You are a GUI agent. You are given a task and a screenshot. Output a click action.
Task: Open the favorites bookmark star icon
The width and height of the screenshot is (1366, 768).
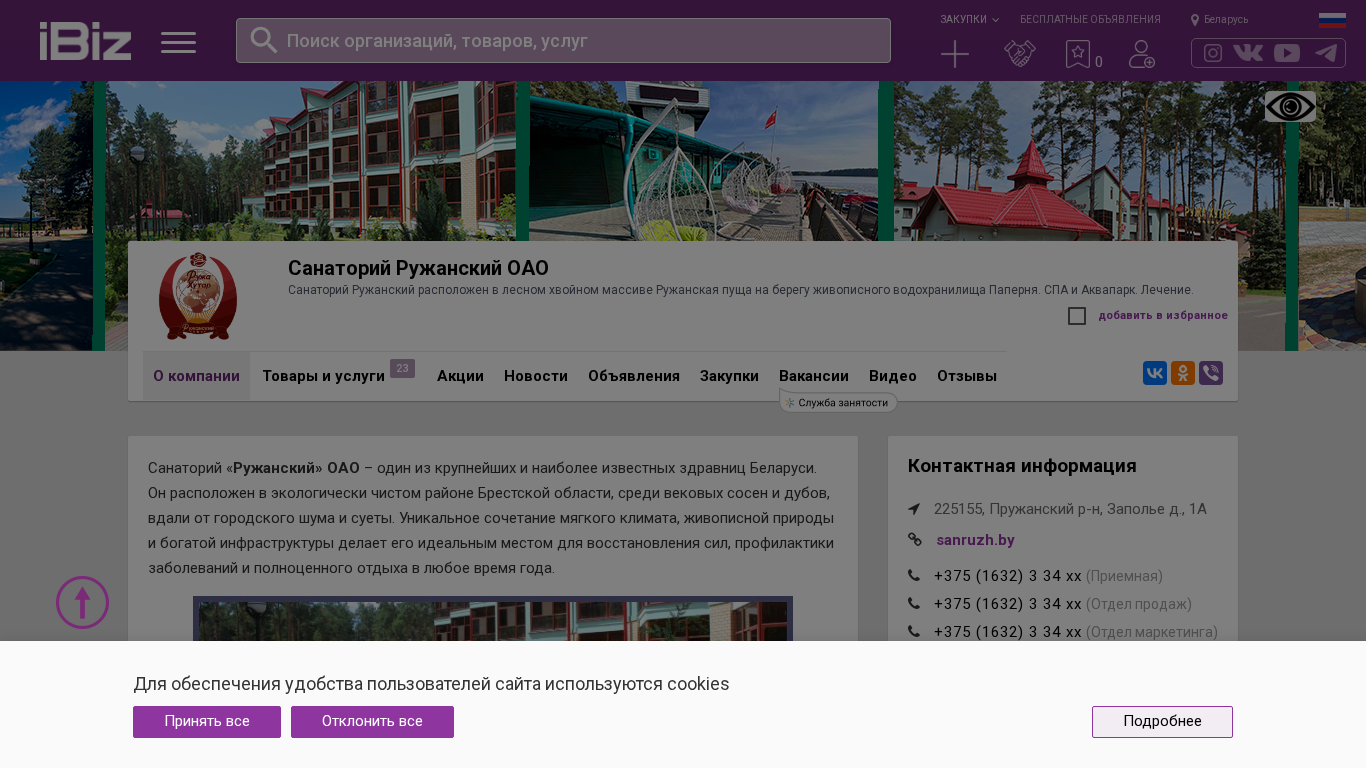pos(1078,54)
